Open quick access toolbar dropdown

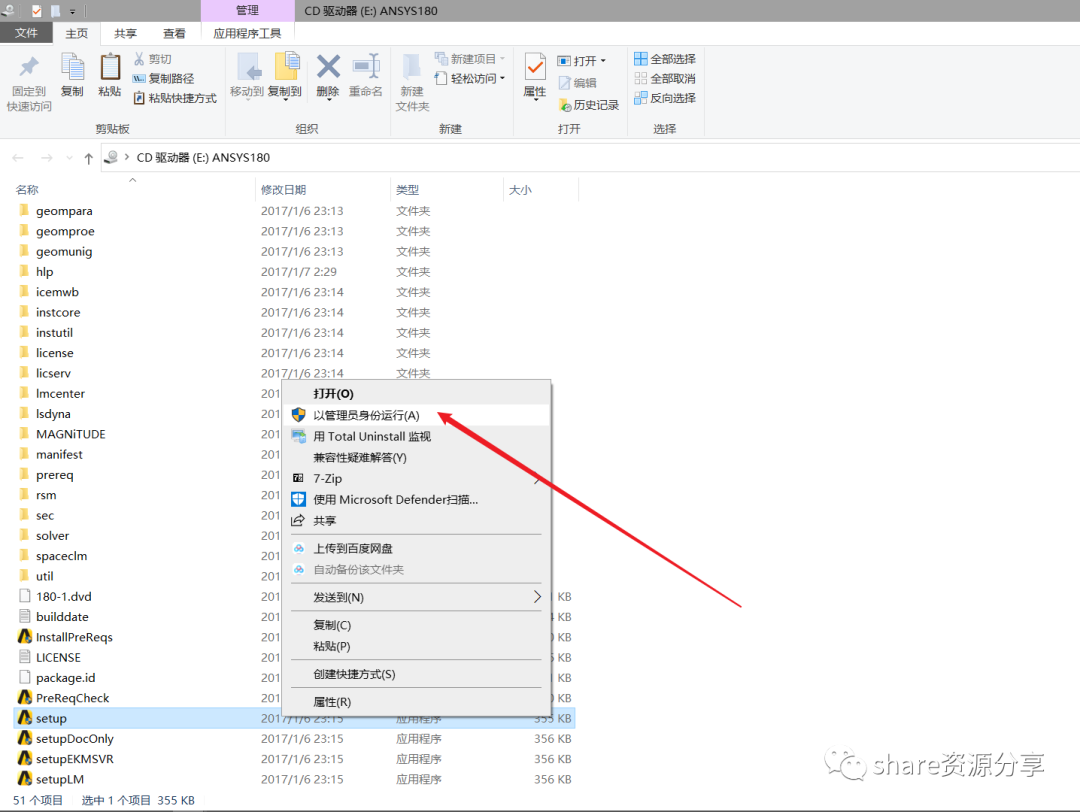[72, 11]
